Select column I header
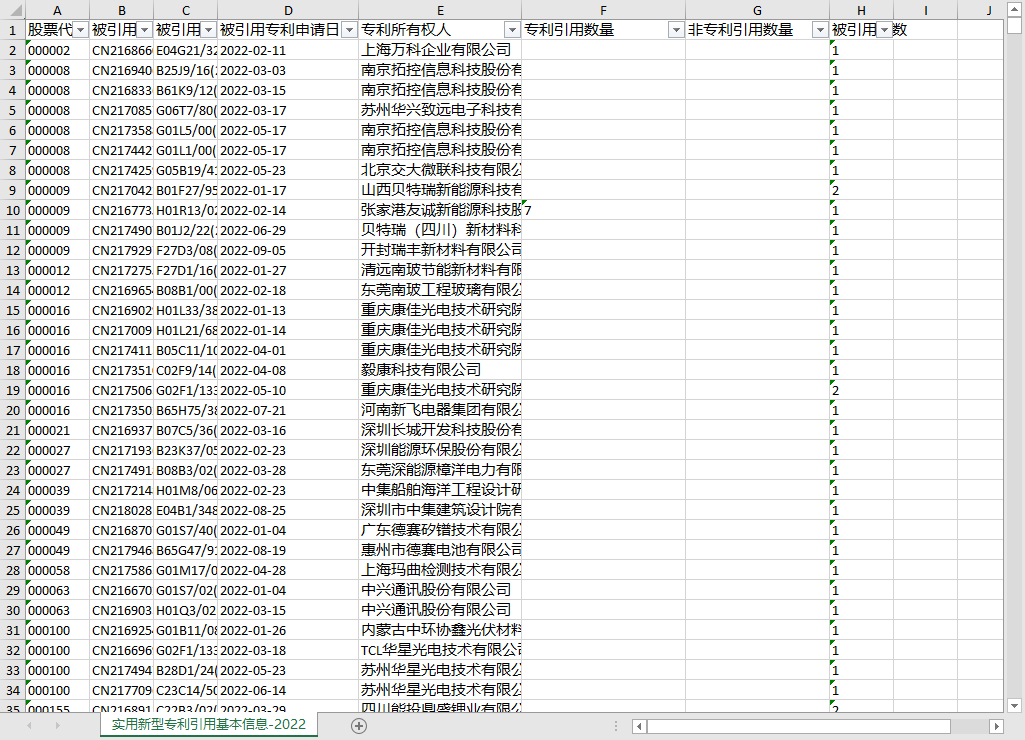The height and width of the screenshot is (740, 1025). 926,10
